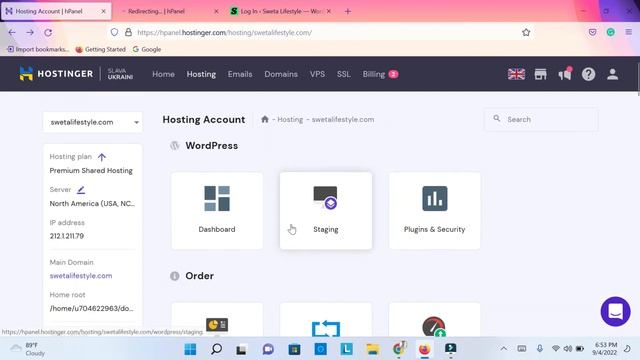Click the hPanel Search field

(x=541, y=119)
